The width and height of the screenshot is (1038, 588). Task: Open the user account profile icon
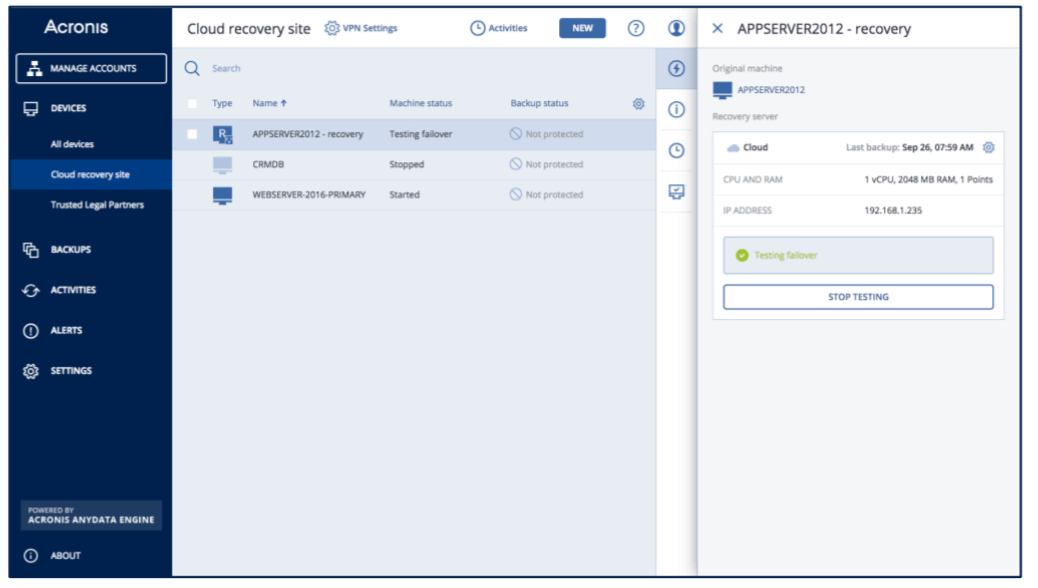click(676, 28)
